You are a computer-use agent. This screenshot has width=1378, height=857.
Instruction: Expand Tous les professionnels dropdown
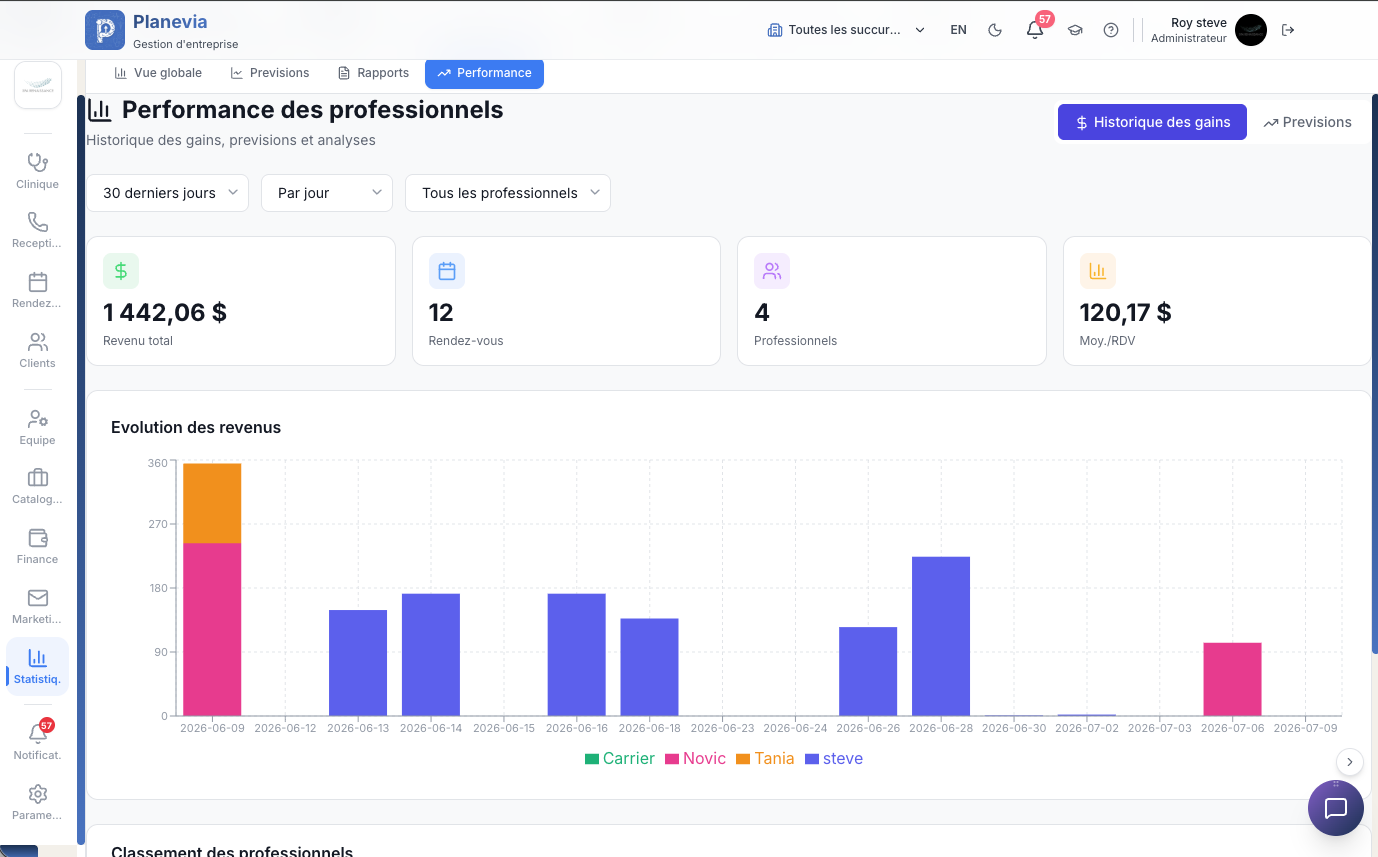click(508, 193)
